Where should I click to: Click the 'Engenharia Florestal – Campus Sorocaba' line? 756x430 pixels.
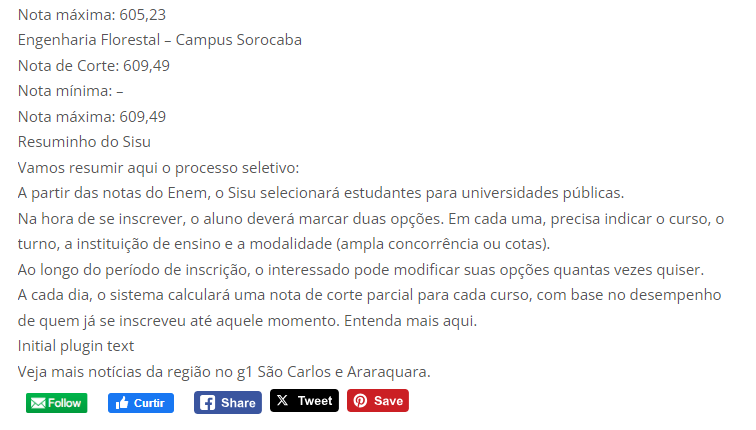click(160, 40)
